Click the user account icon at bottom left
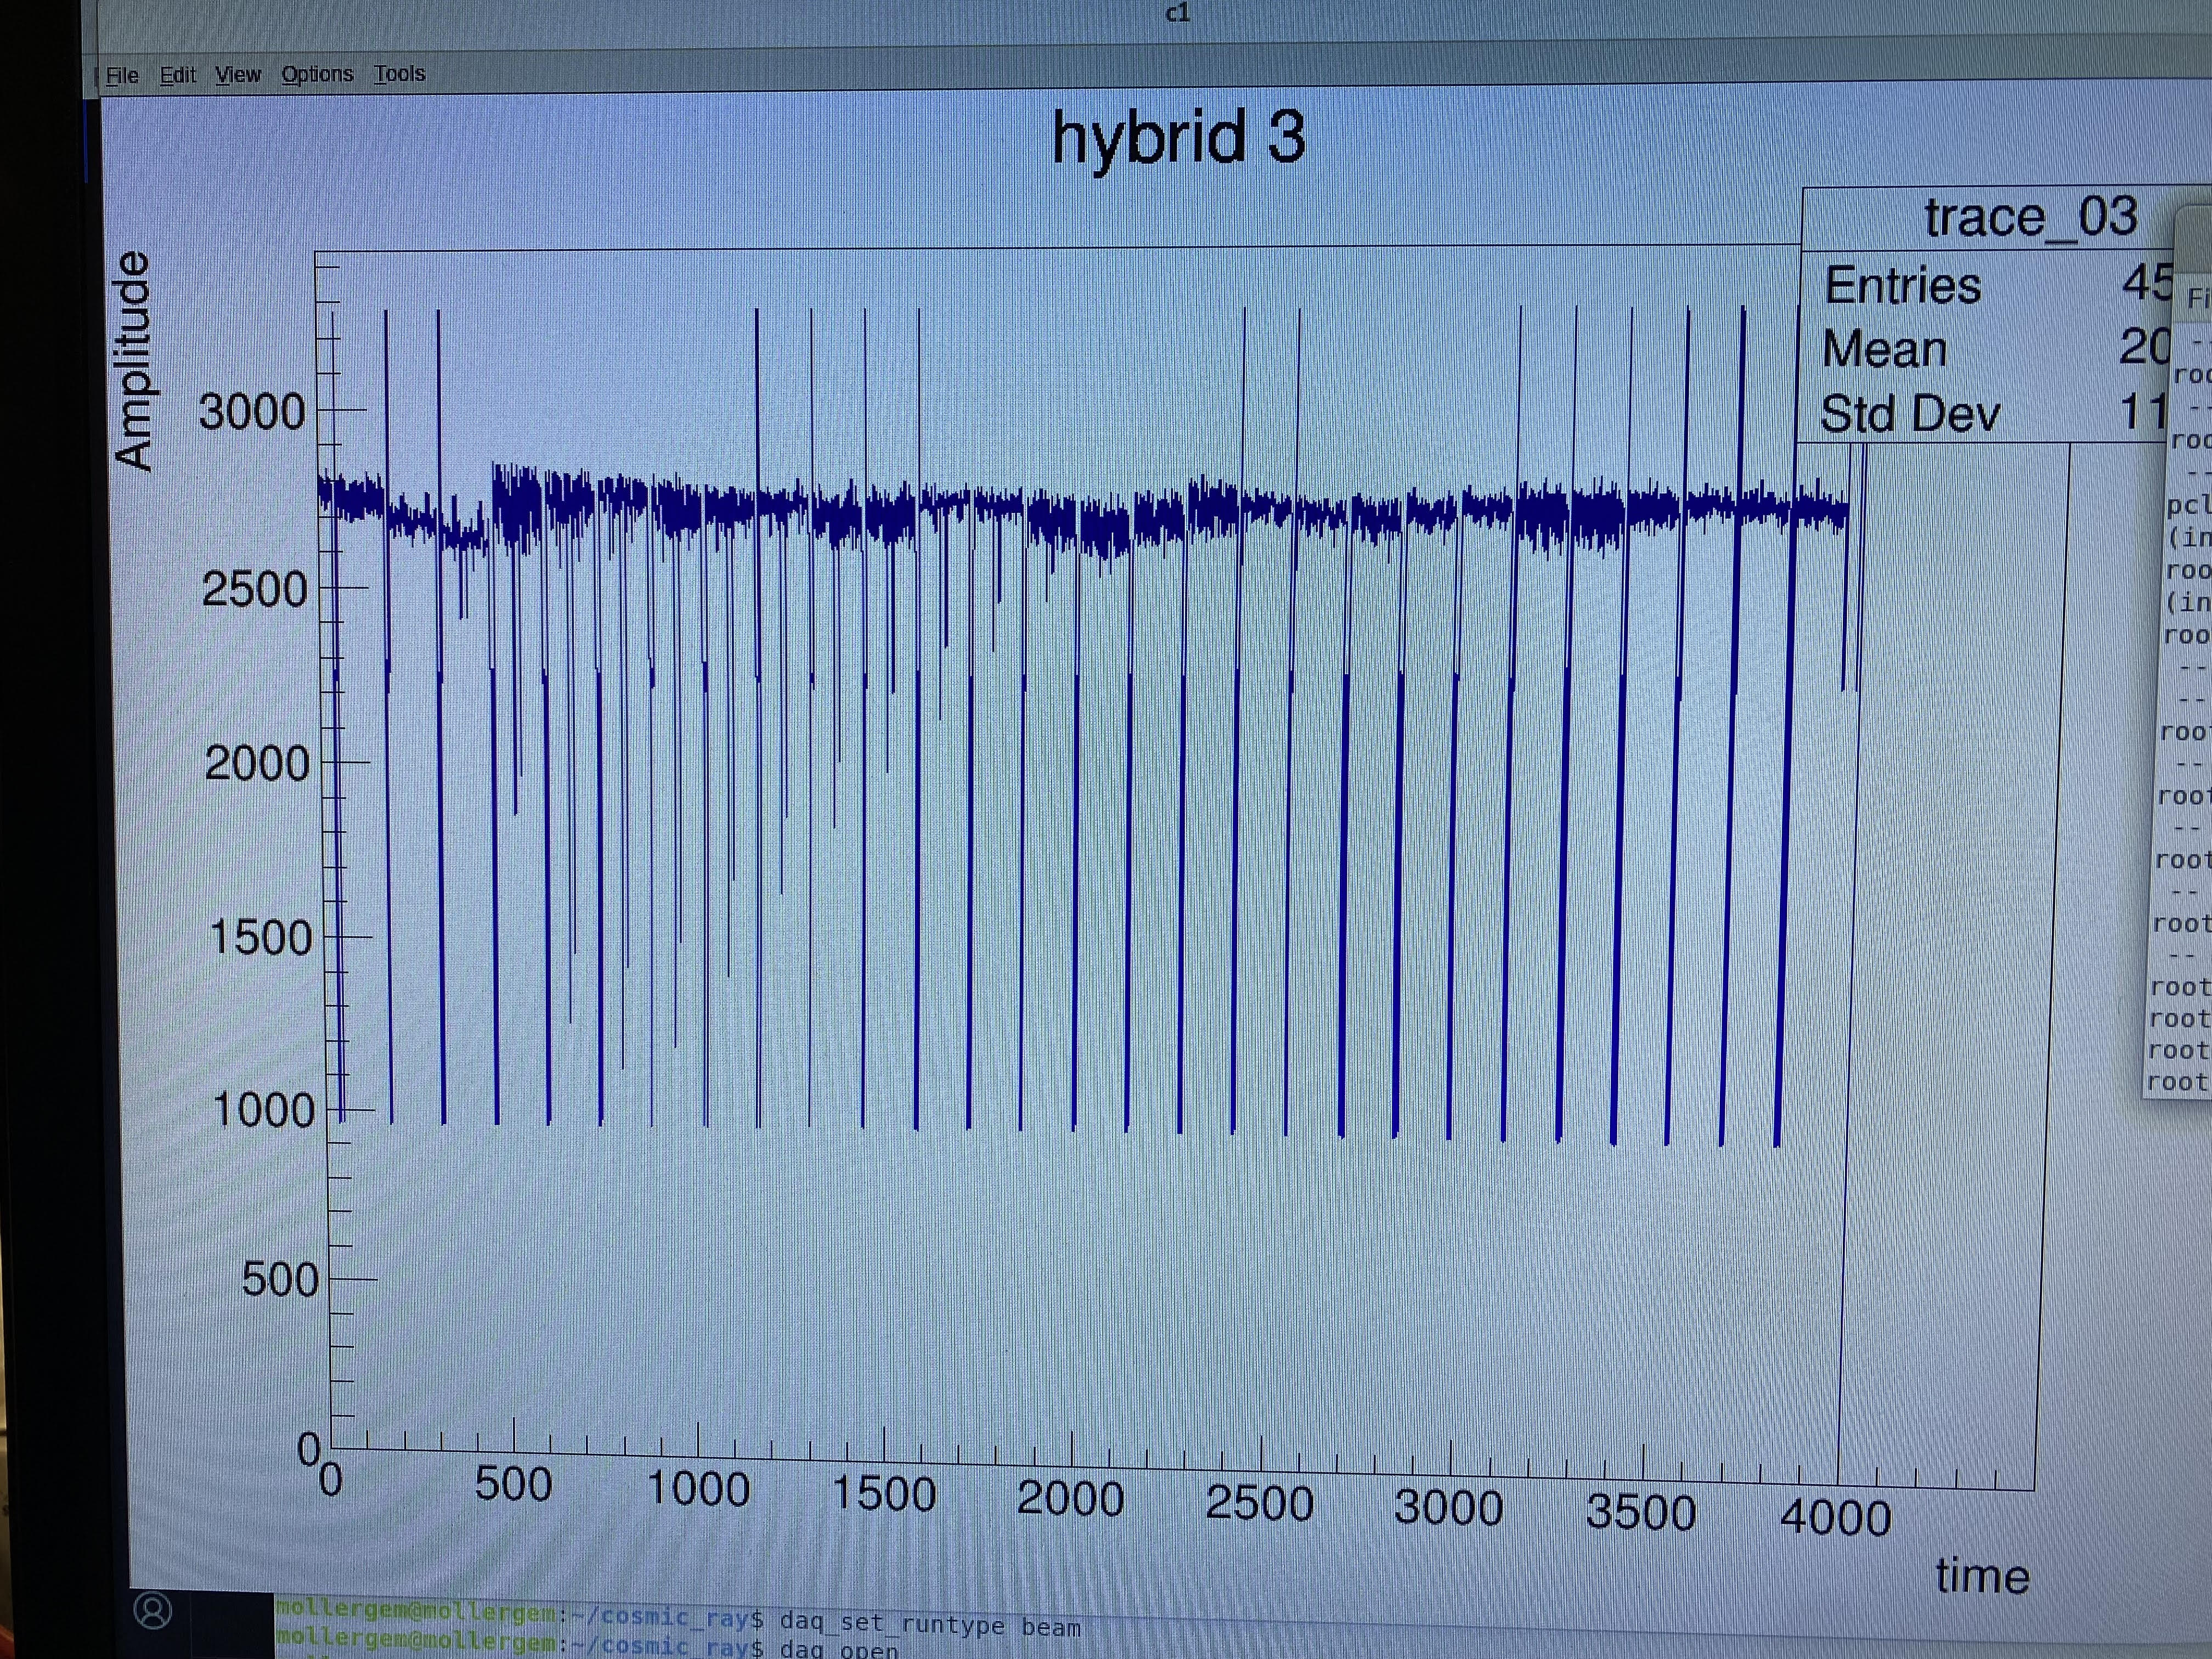Viewport: 2212px width, 1659px height. 153,1611
